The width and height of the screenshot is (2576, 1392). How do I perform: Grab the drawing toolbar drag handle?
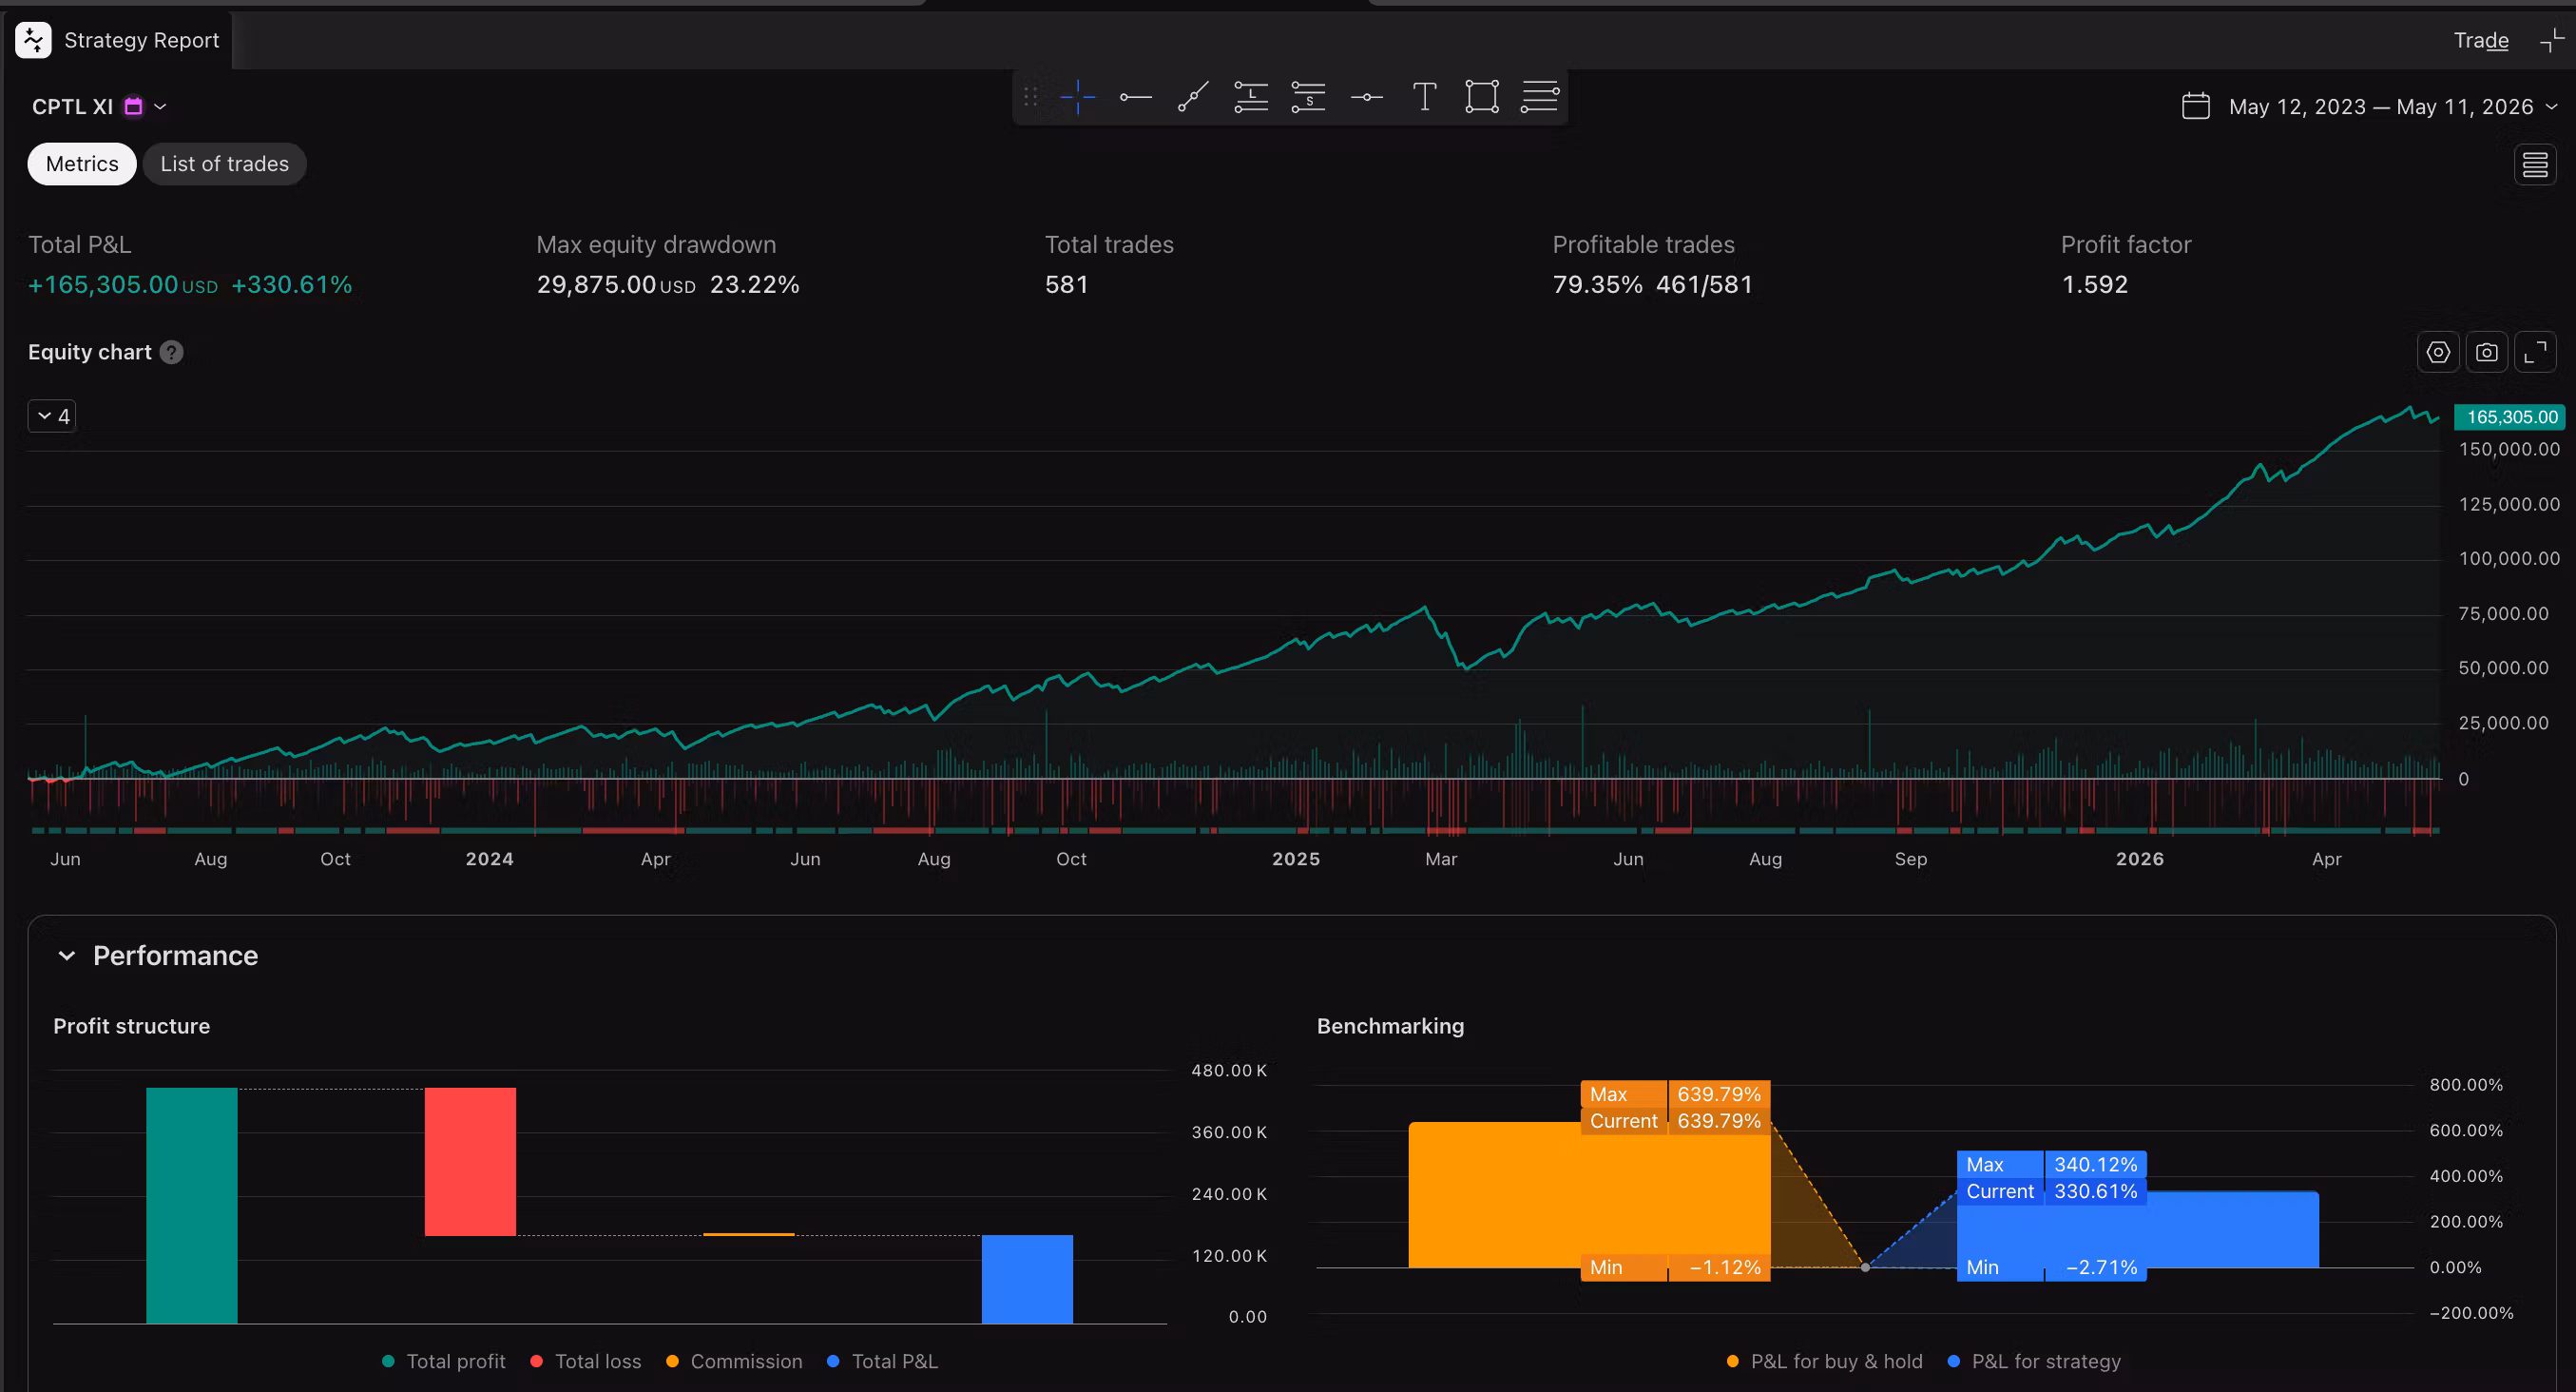(x=1031, y=97)
